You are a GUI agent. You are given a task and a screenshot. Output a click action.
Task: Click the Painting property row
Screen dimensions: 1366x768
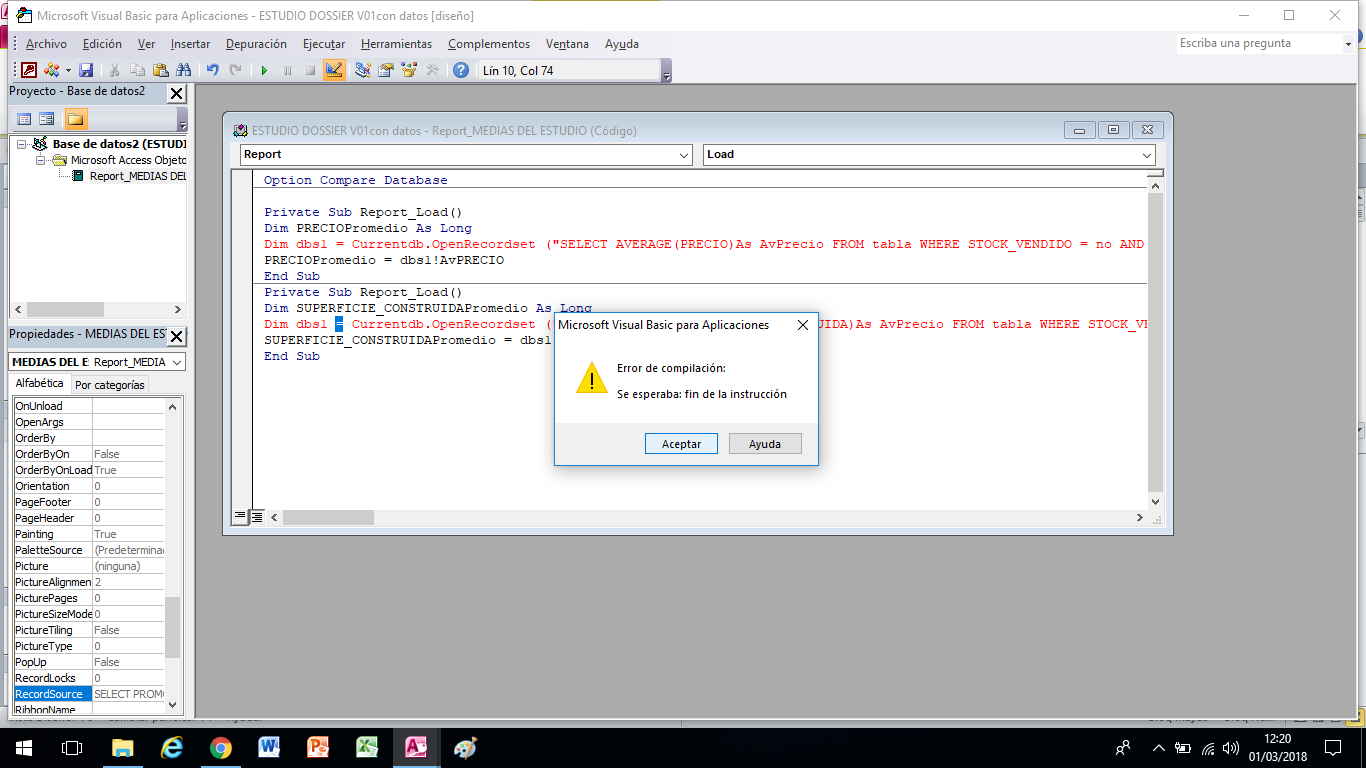click(x=89, y=534)
